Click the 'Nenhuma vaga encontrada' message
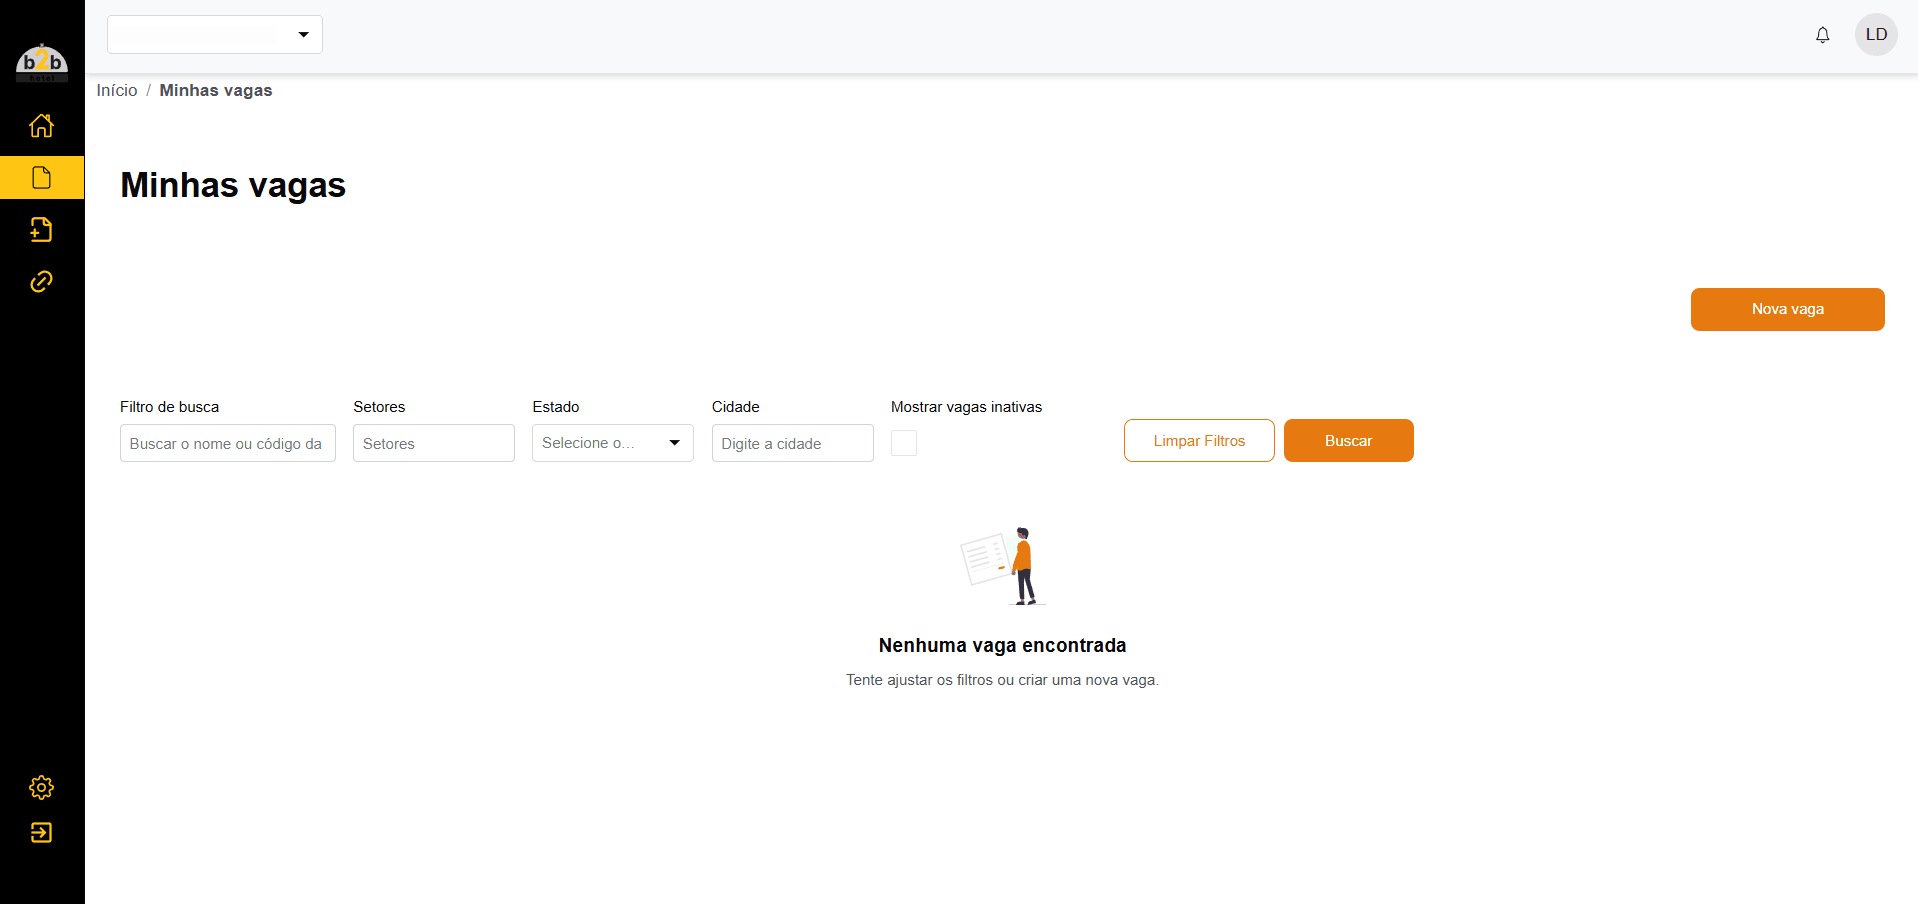The image size is (1918, 904). click(1003, 646)
